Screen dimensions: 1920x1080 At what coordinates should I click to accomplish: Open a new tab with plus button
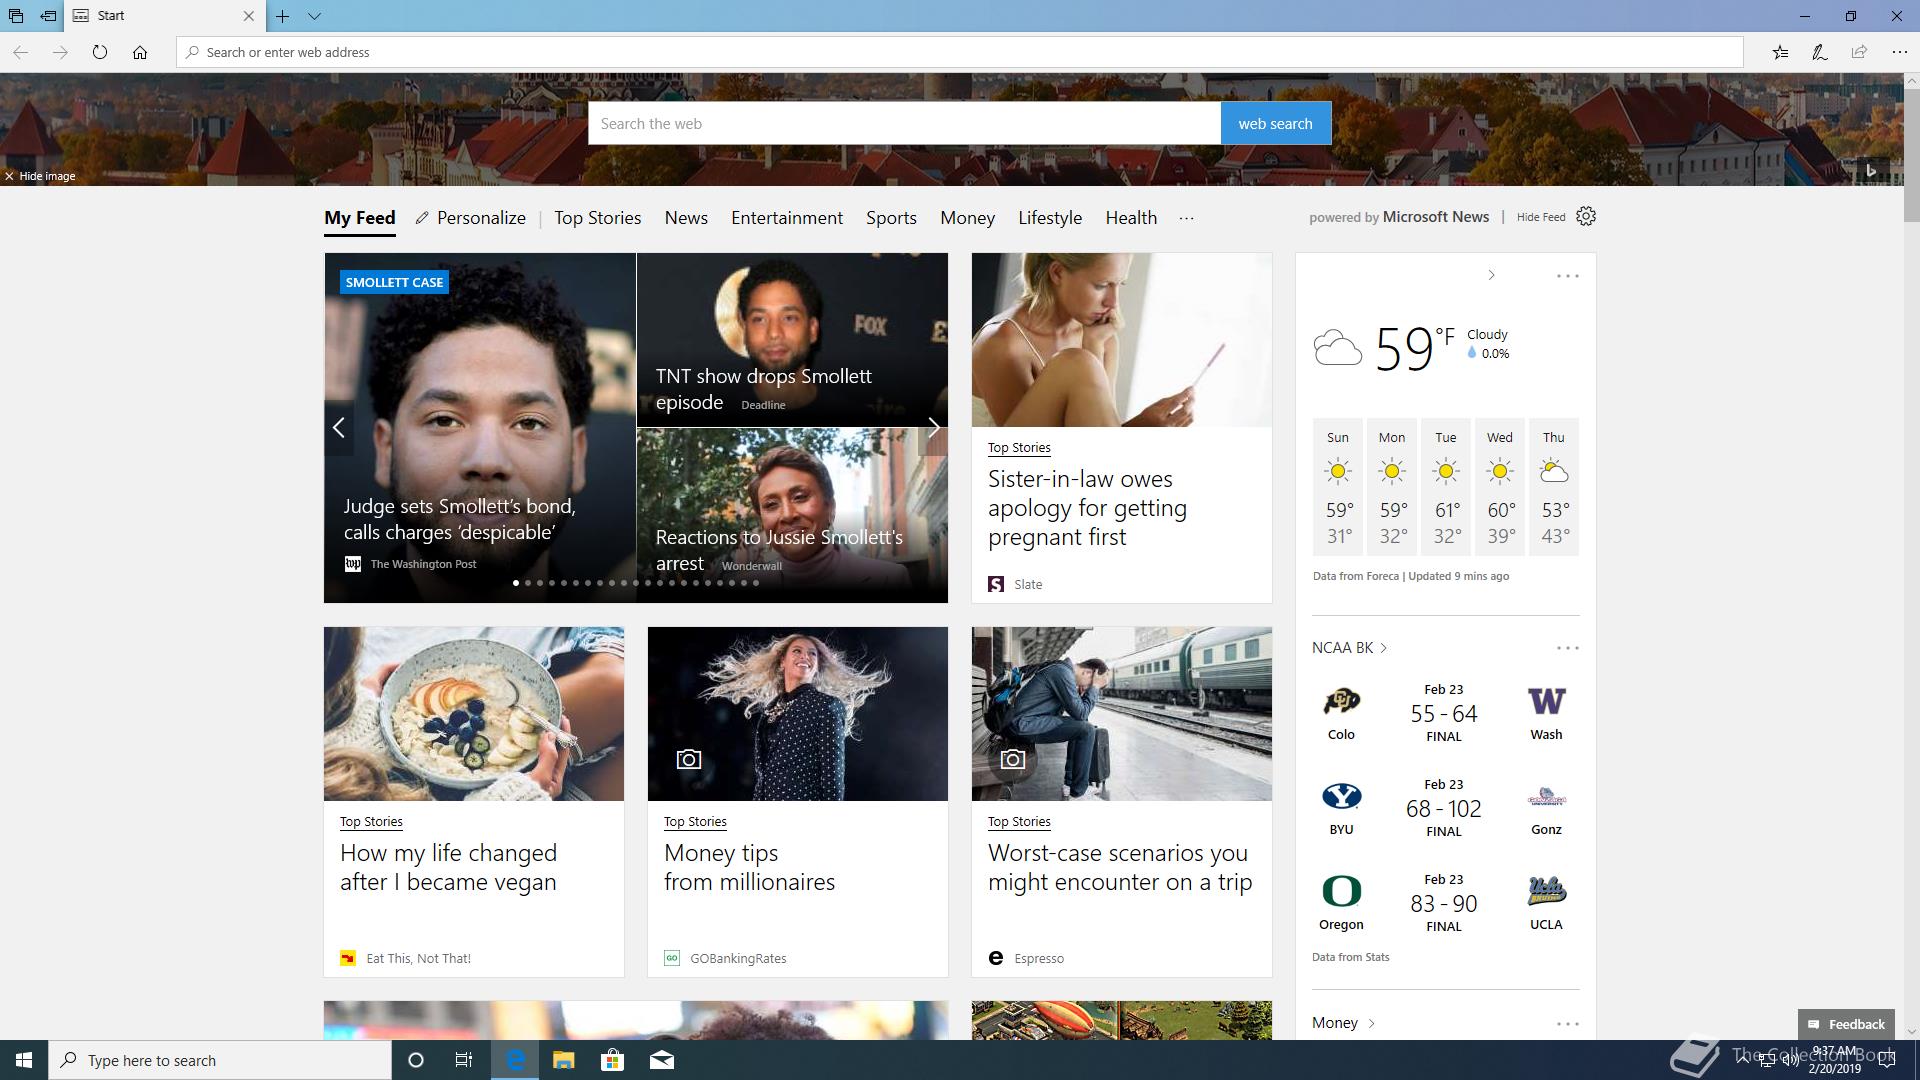point(283,16)
